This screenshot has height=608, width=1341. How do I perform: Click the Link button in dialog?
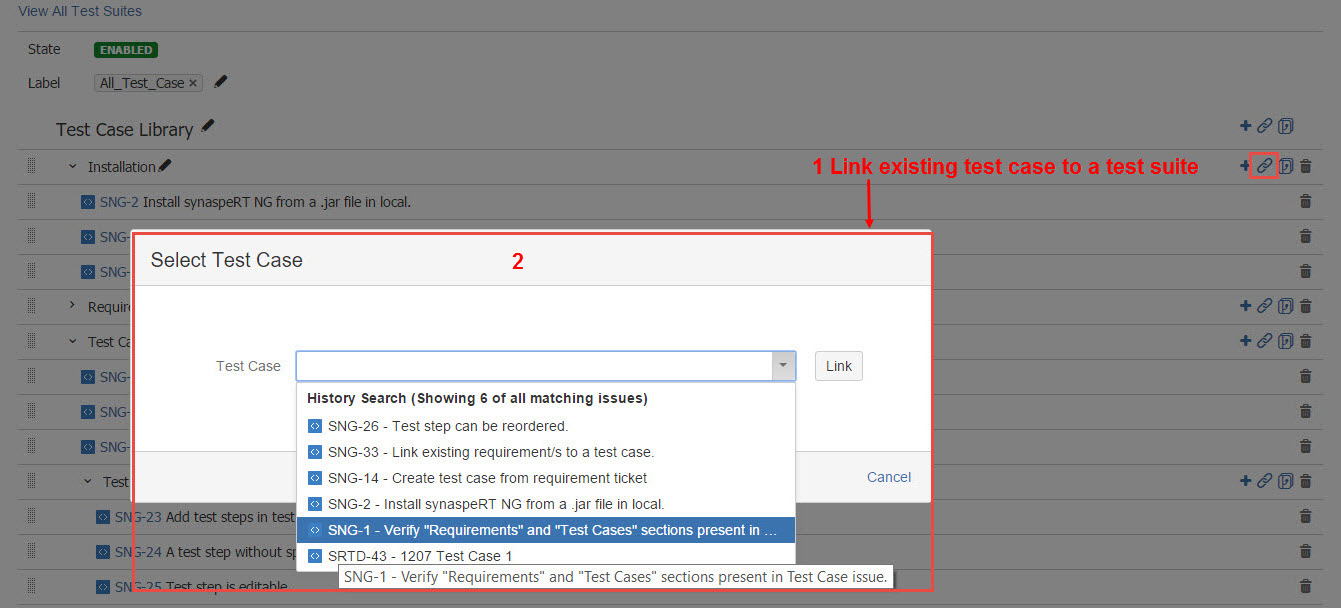839,366
